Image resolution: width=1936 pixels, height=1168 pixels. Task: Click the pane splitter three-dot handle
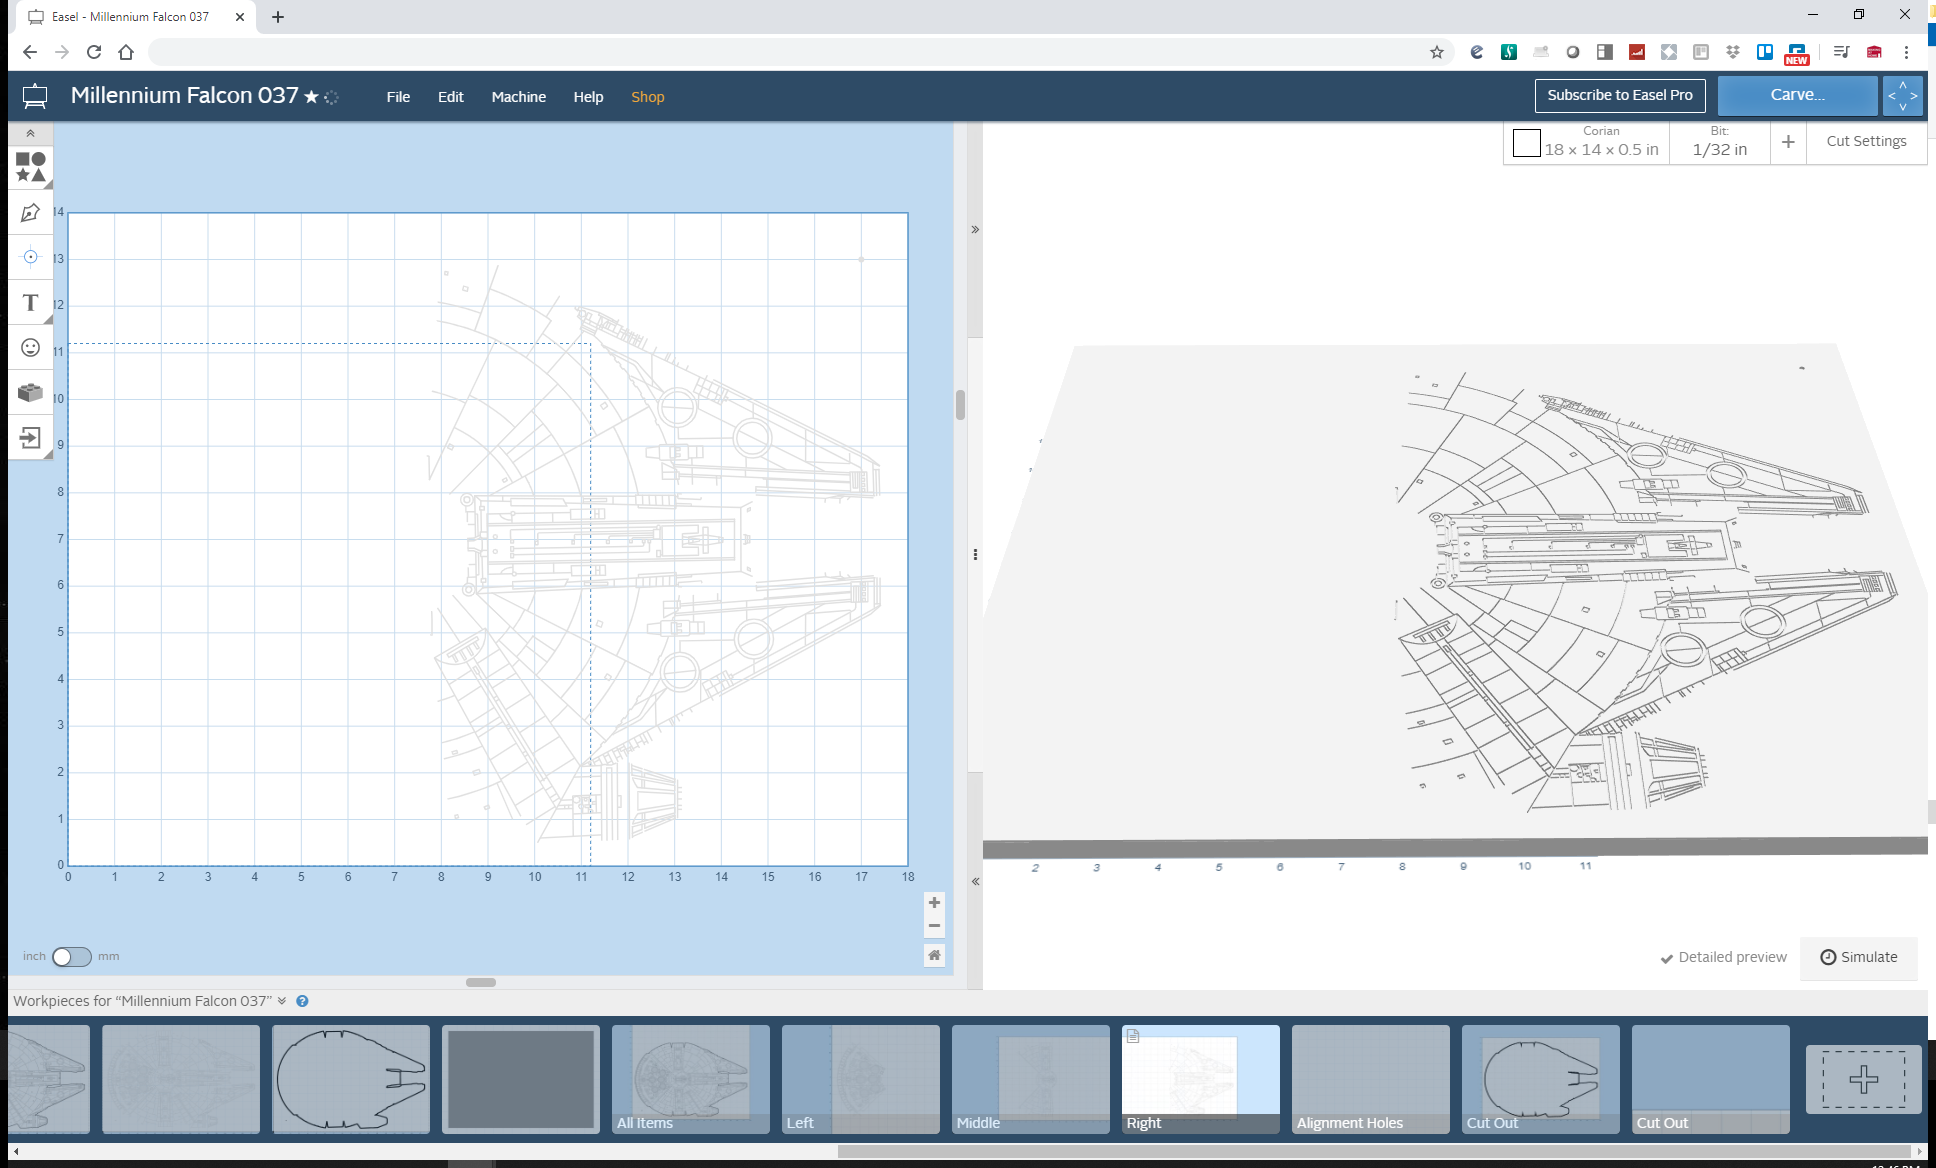(975, 555)
